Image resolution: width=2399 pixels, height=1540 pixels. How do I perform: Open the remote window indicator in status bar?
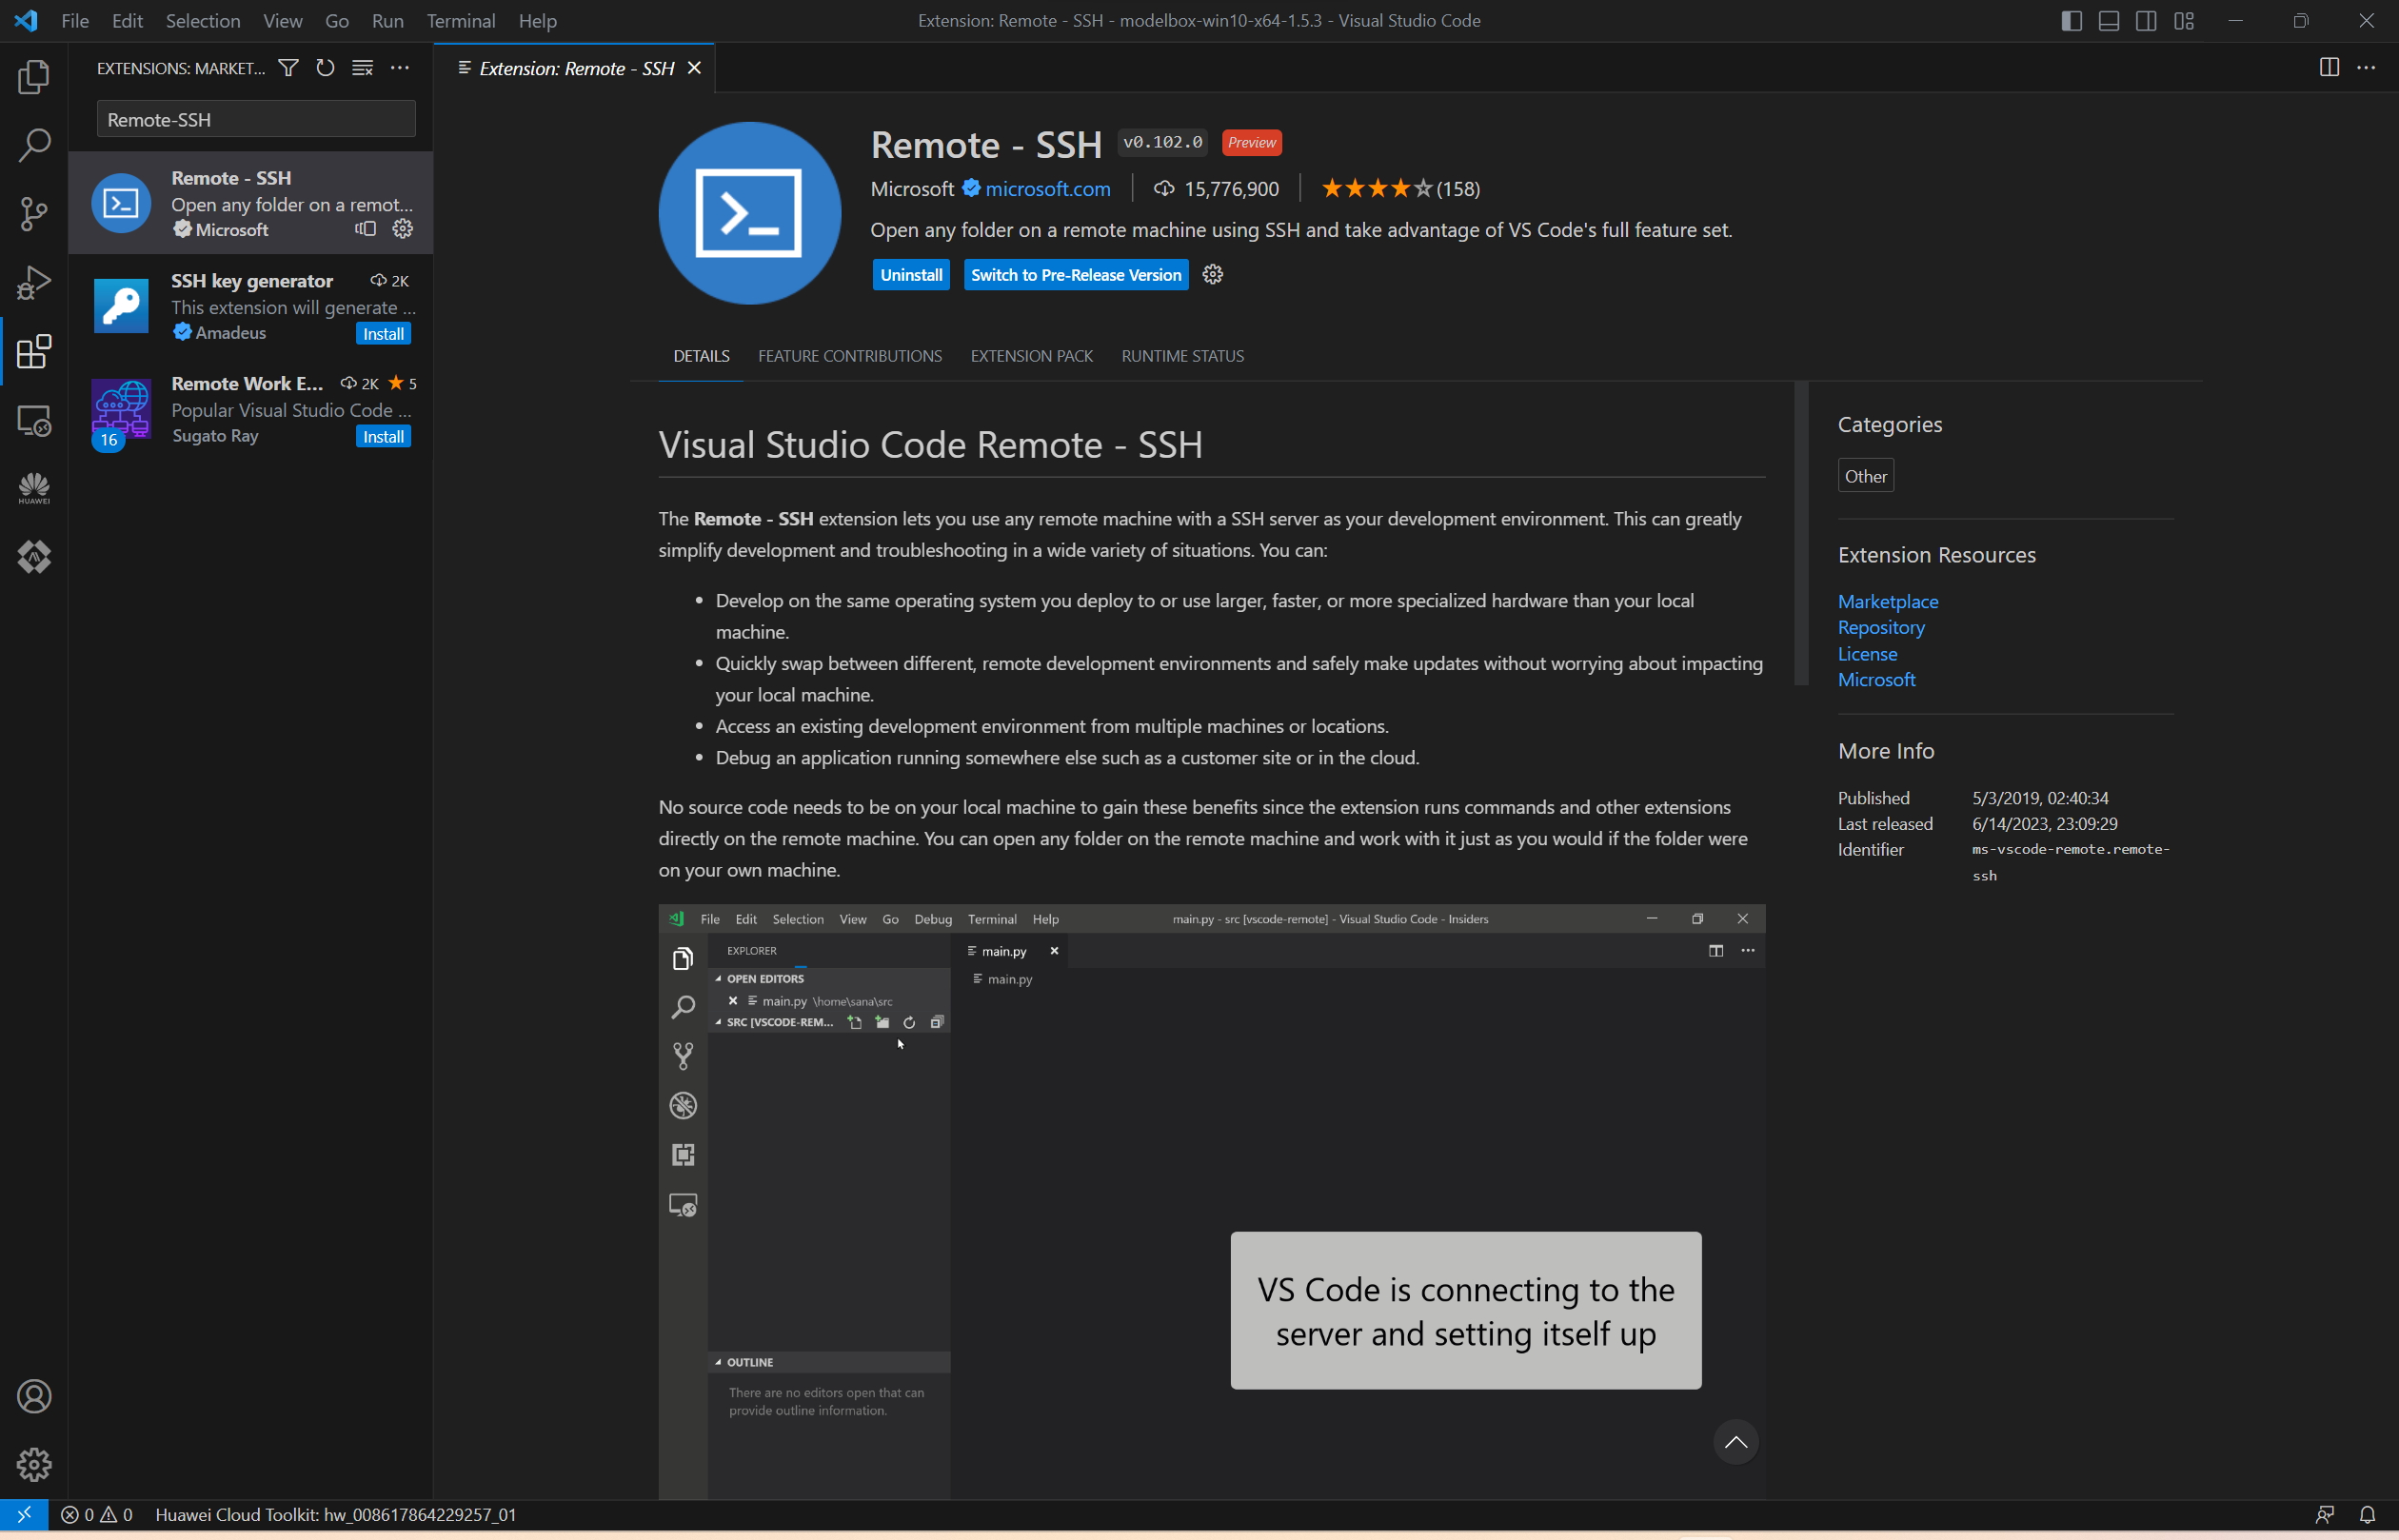tap(24, 1514)
